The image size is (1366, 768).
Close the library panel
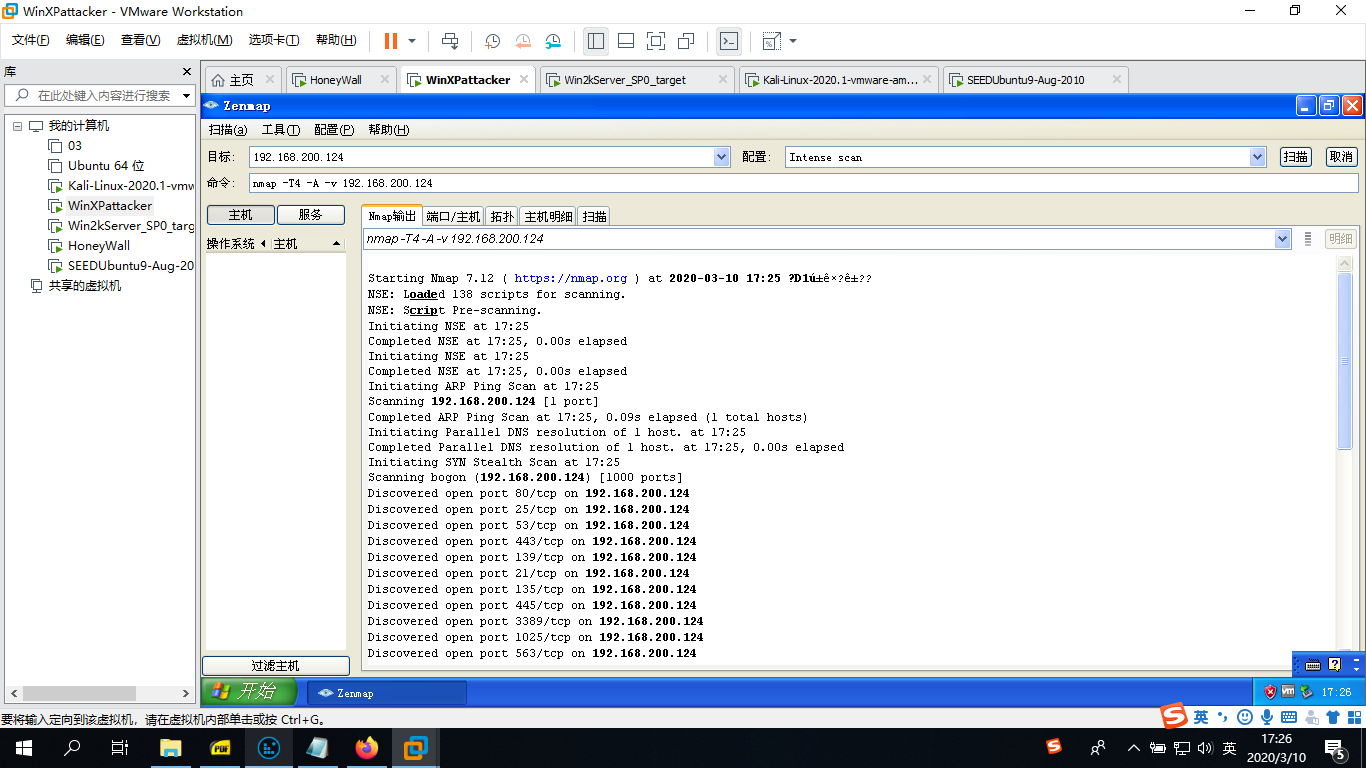click(x=186, y=72)
